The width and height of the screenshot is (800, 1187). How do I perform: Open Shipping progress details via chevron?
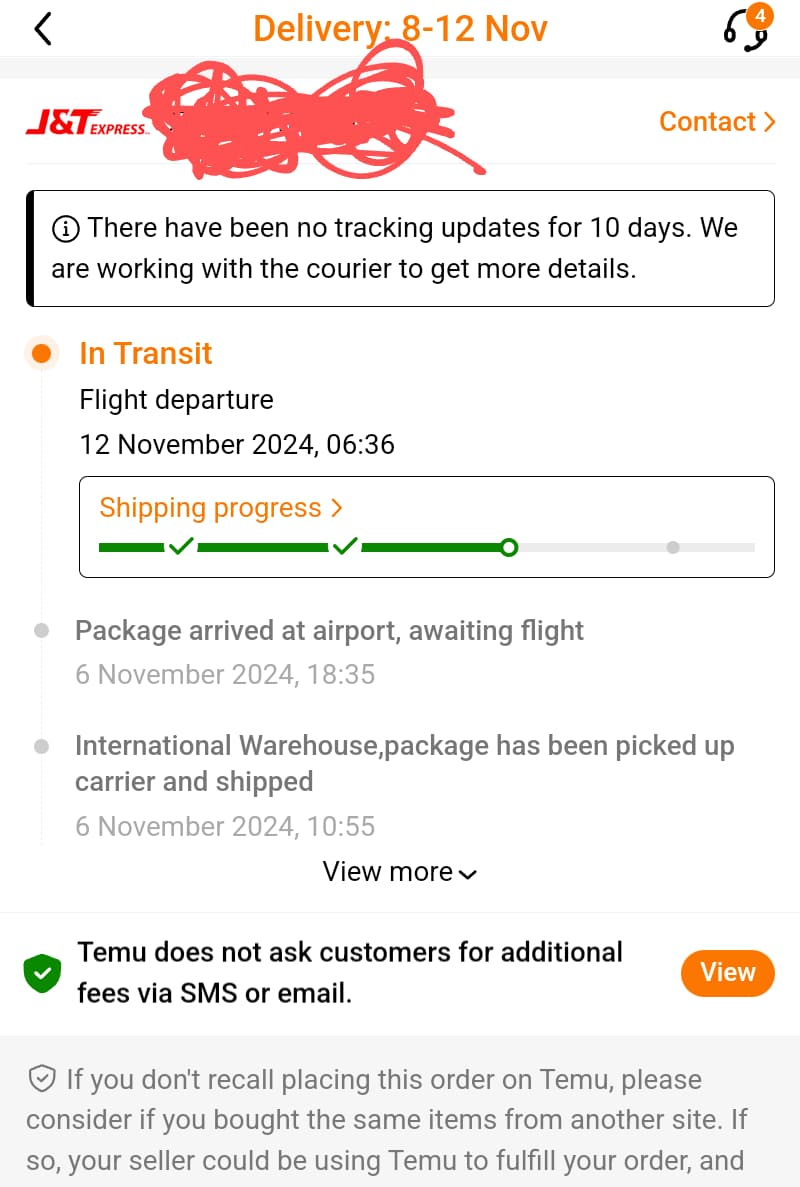[x=337, y=507]
